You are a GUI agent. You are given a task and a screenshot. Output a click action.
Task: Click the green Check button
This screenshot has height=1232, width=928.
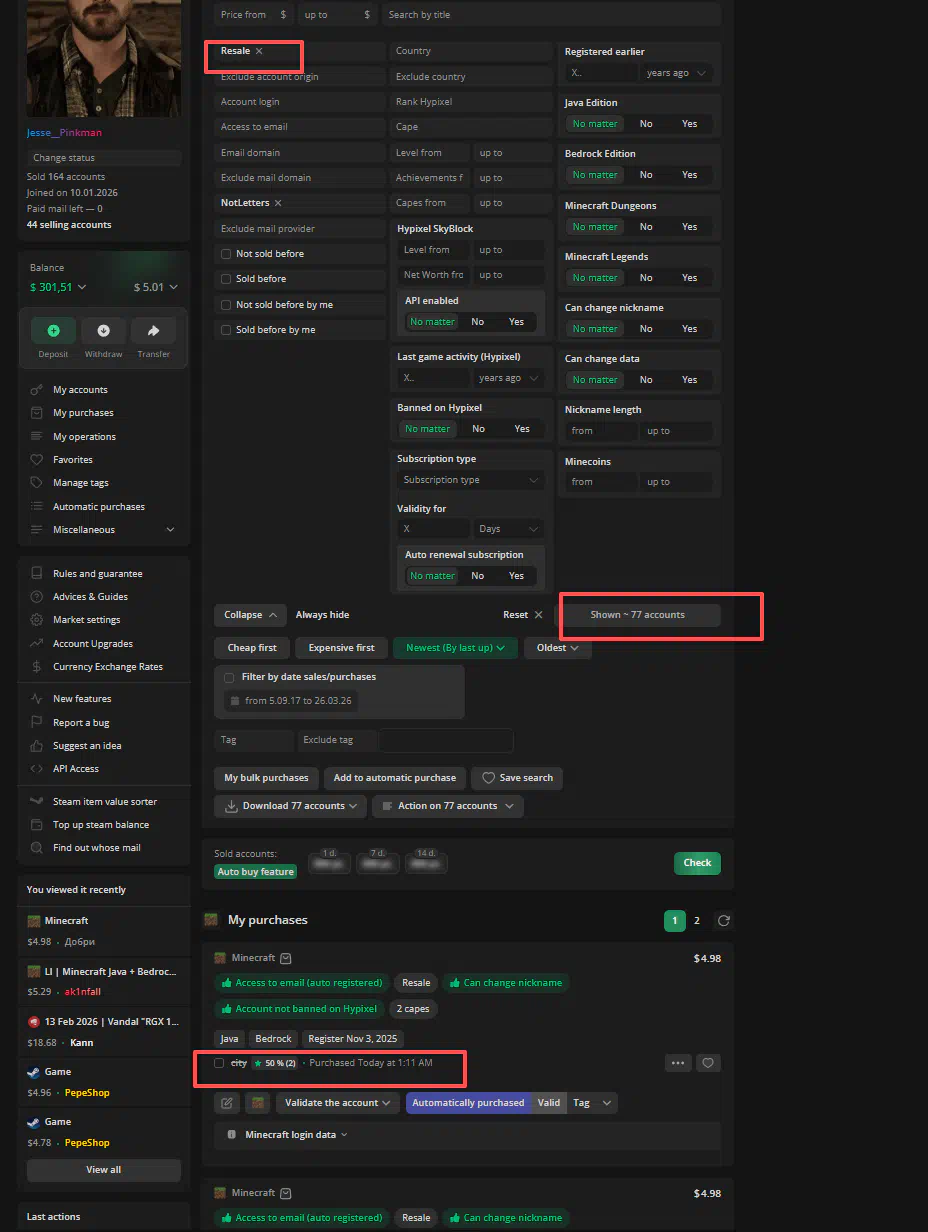click(x=697, y=863)
